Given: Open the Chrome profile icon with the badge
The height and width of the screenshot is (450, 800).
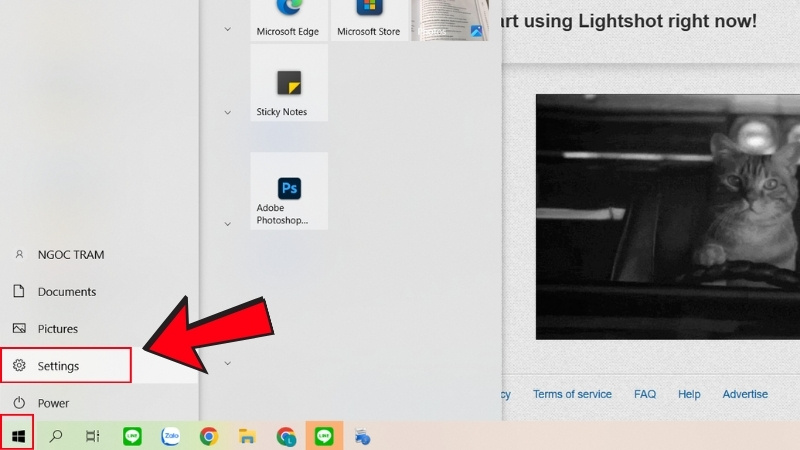Looking at the screenshot, I should (286, 436).
